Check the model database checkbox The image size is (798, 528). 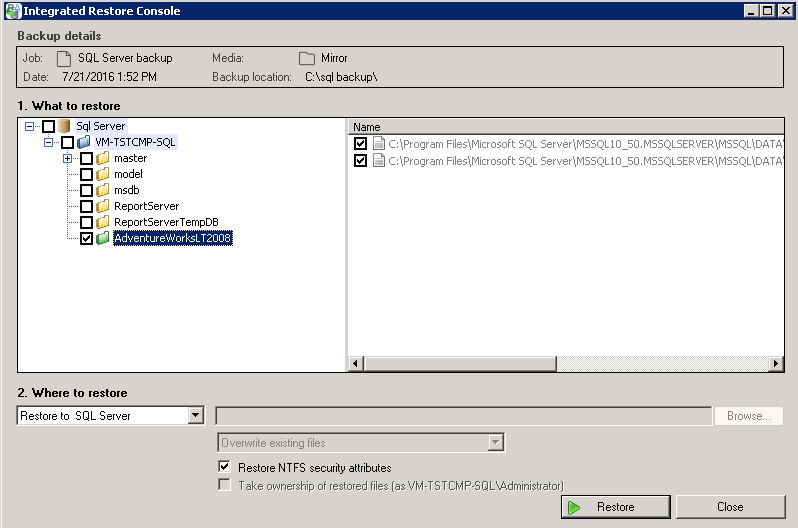tap(87, 174)
